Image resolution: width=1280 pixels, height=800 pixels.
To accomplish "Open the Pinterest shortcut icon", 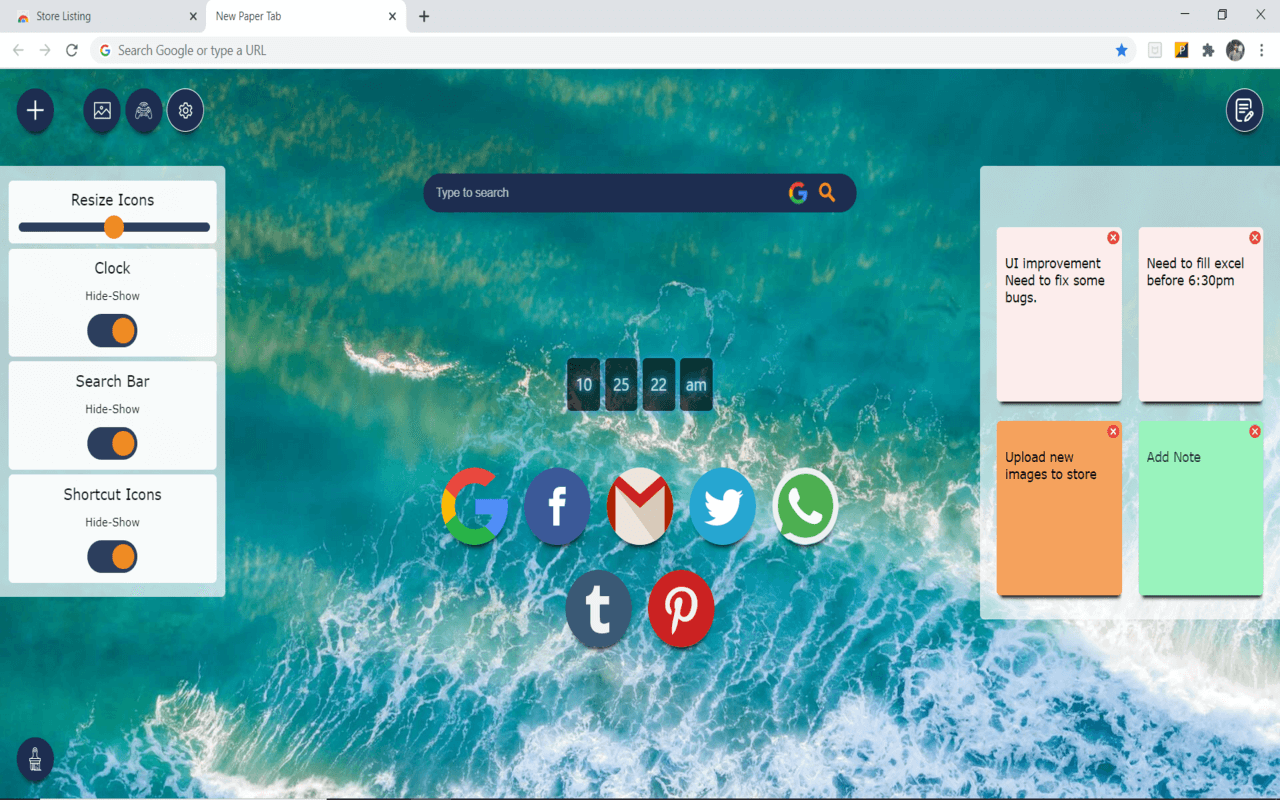I will point(681,609).
